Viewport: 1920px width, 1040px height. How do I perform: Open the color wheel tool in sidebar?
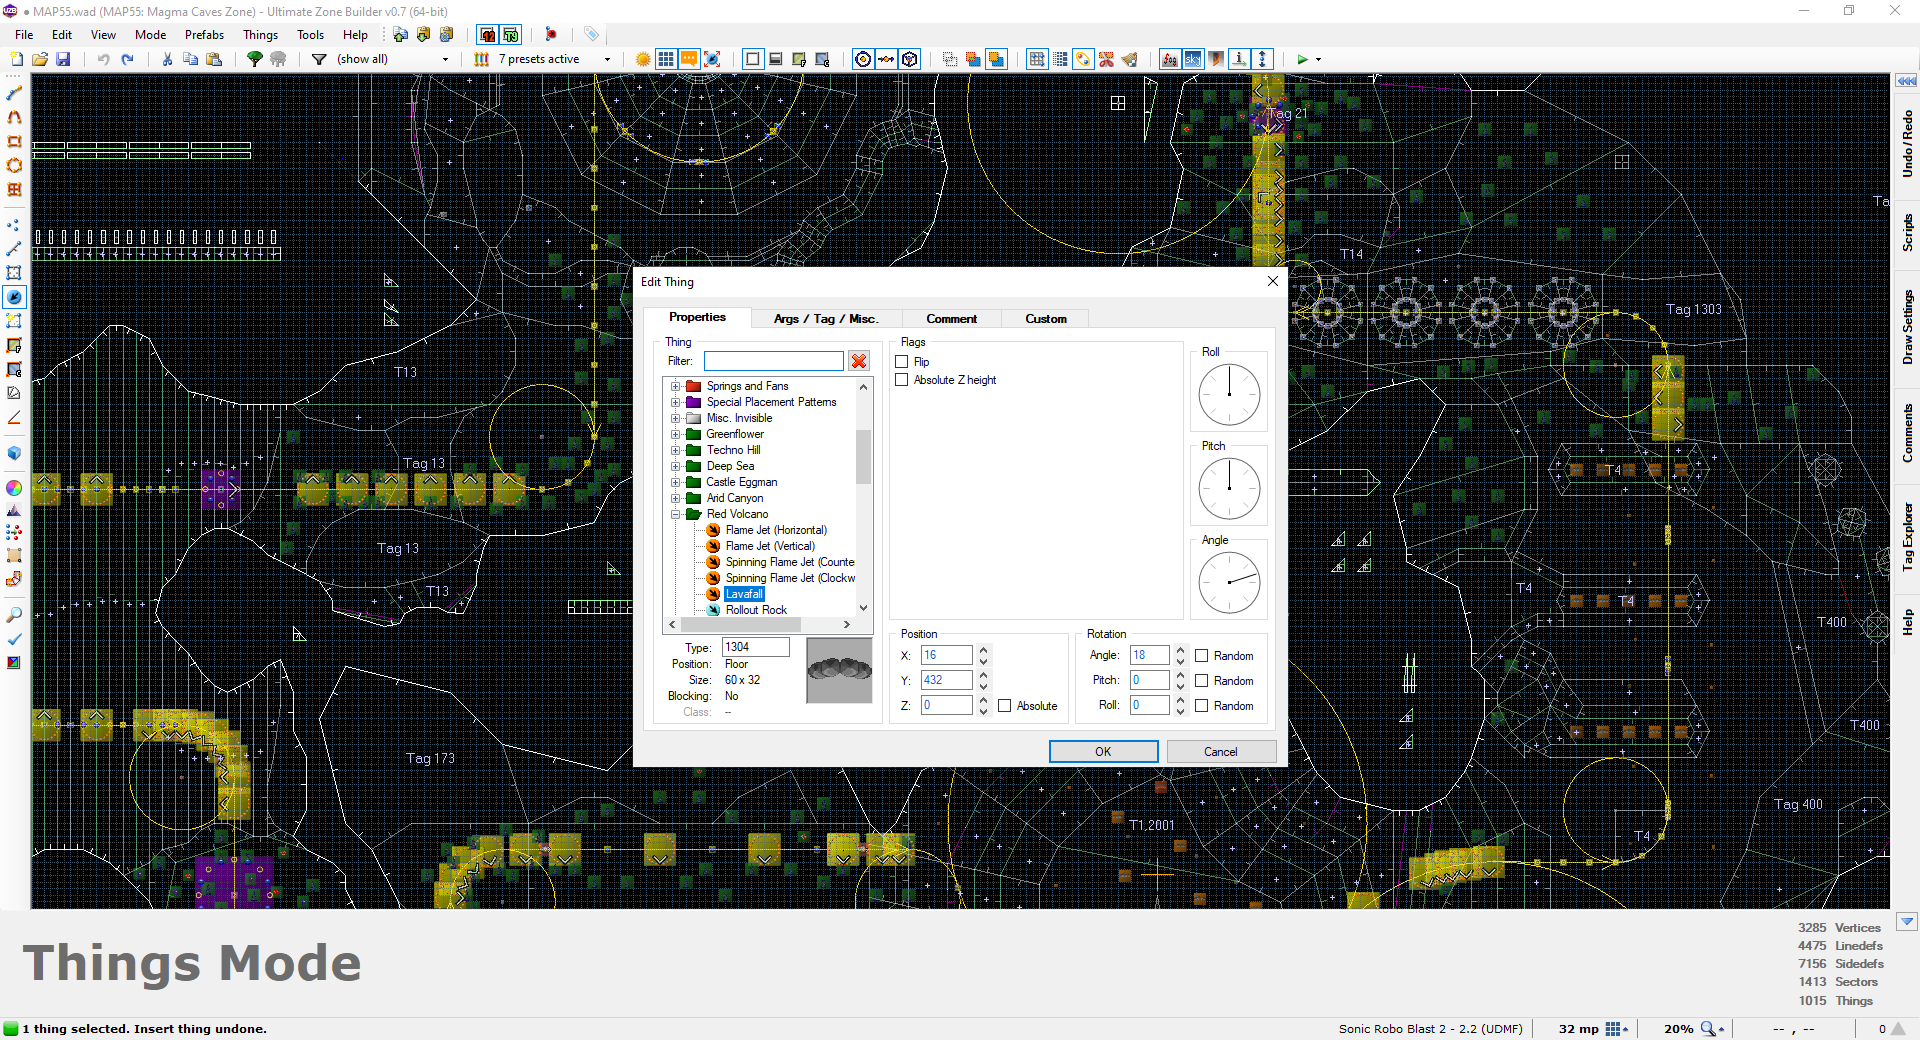[x=14, y=488]
